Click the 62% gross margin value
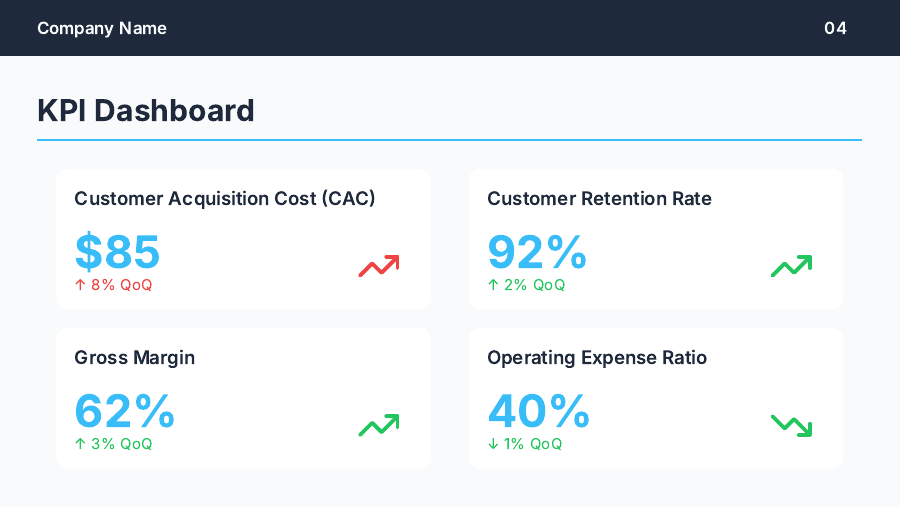The image size is (900, 507). point(125,411)
